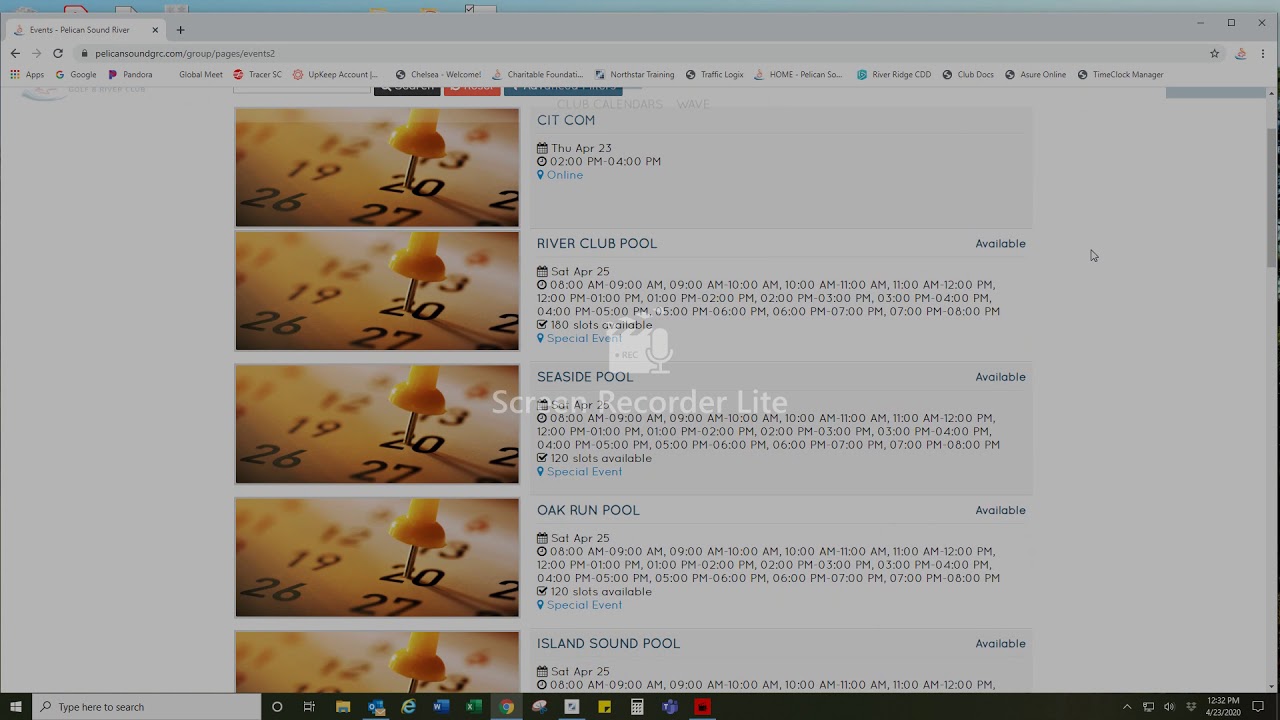The image size is (1280, 720).
Task: Open the UpKeep Account bookmark
Action: (x=335, y=74)
